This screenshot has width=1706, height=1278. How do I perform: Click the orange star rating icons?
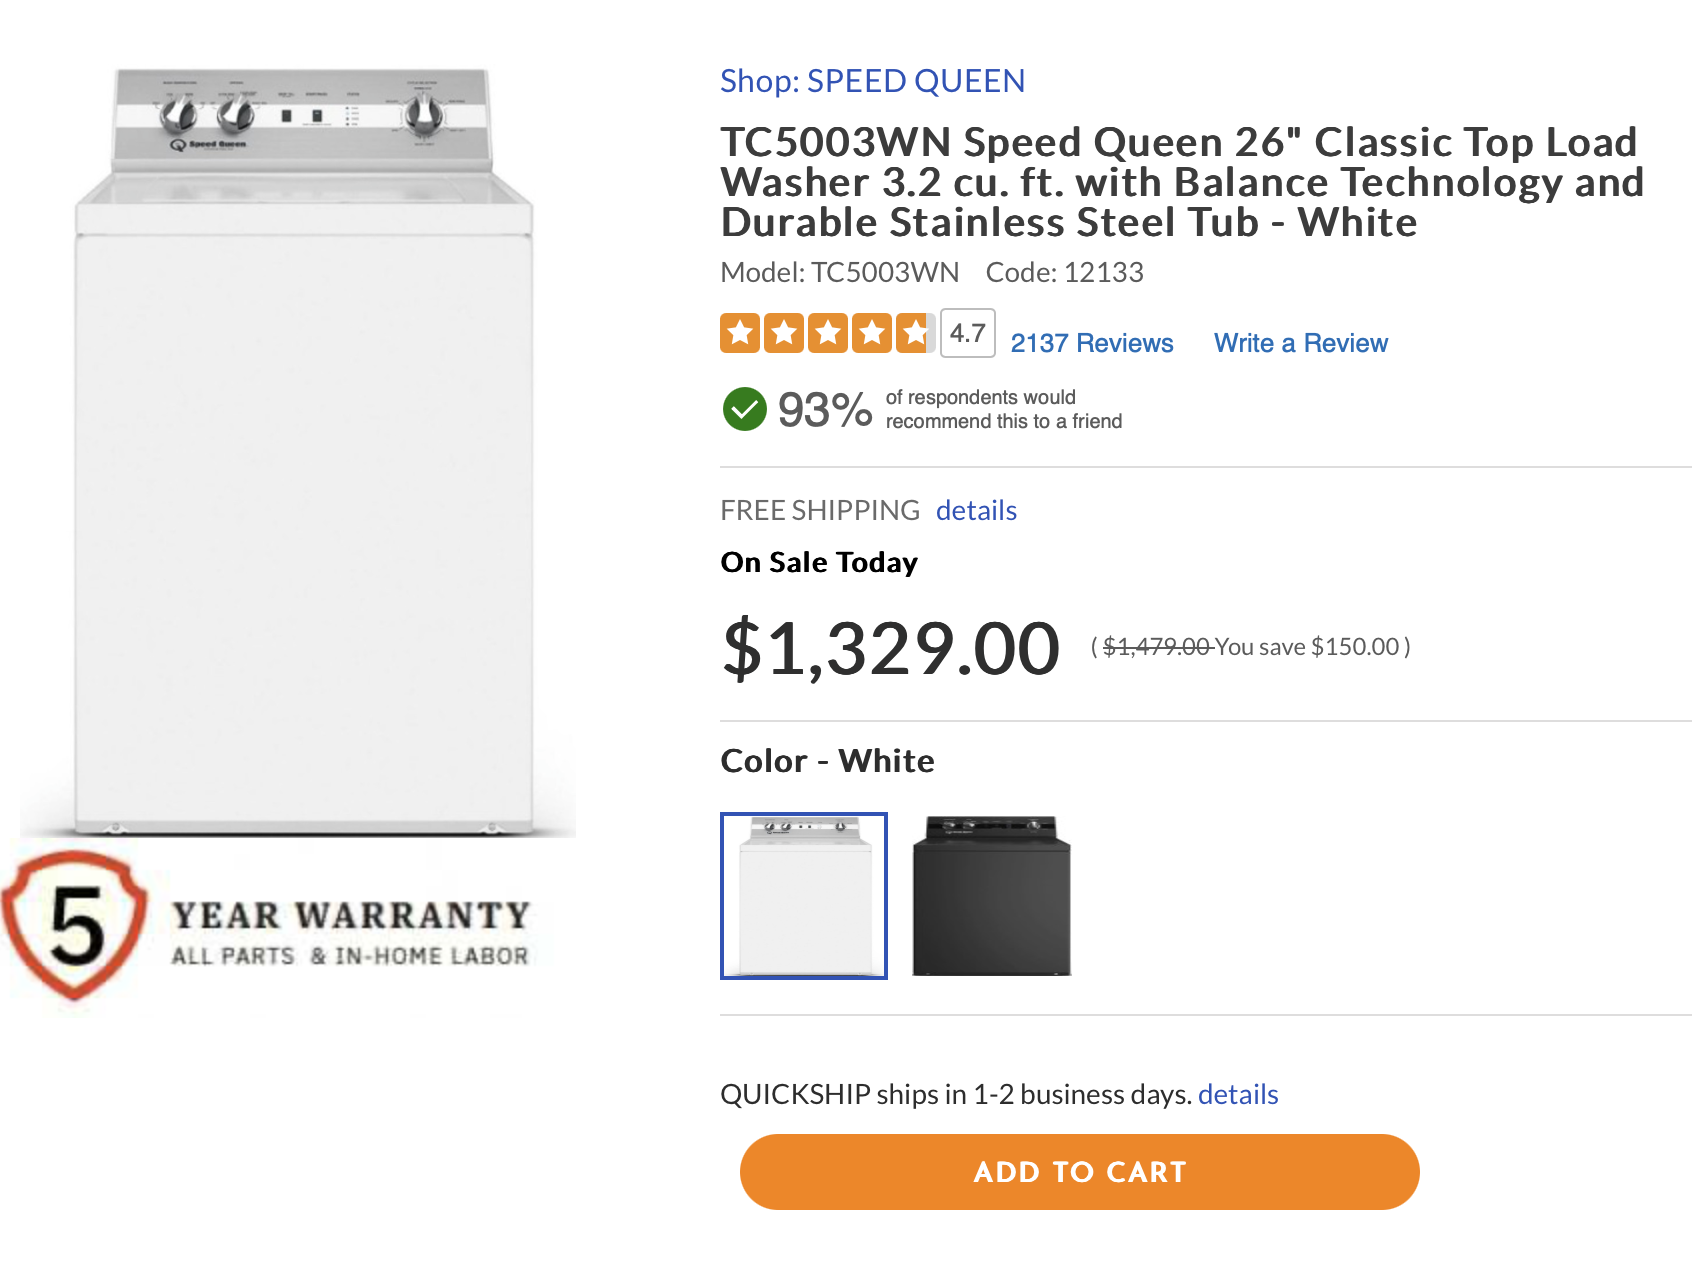(827, 333)
